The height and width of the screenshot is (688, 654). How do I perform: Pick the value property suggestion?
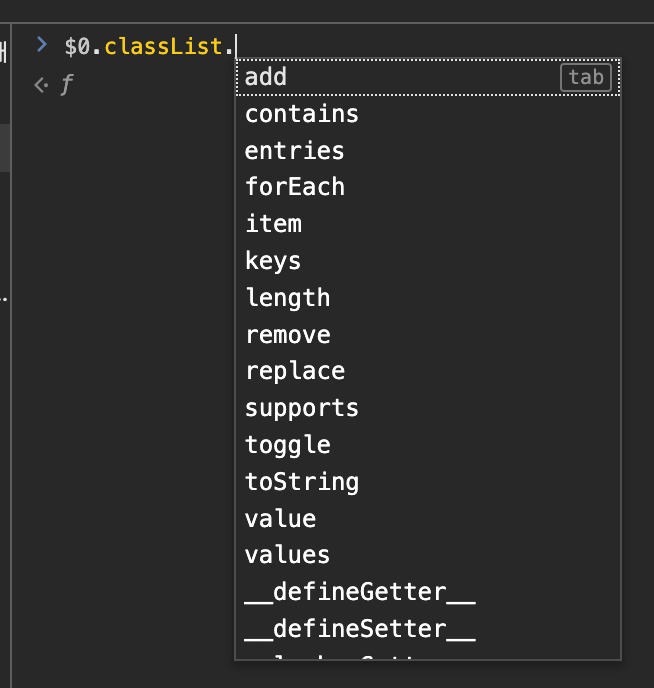[x=428, y=520]
